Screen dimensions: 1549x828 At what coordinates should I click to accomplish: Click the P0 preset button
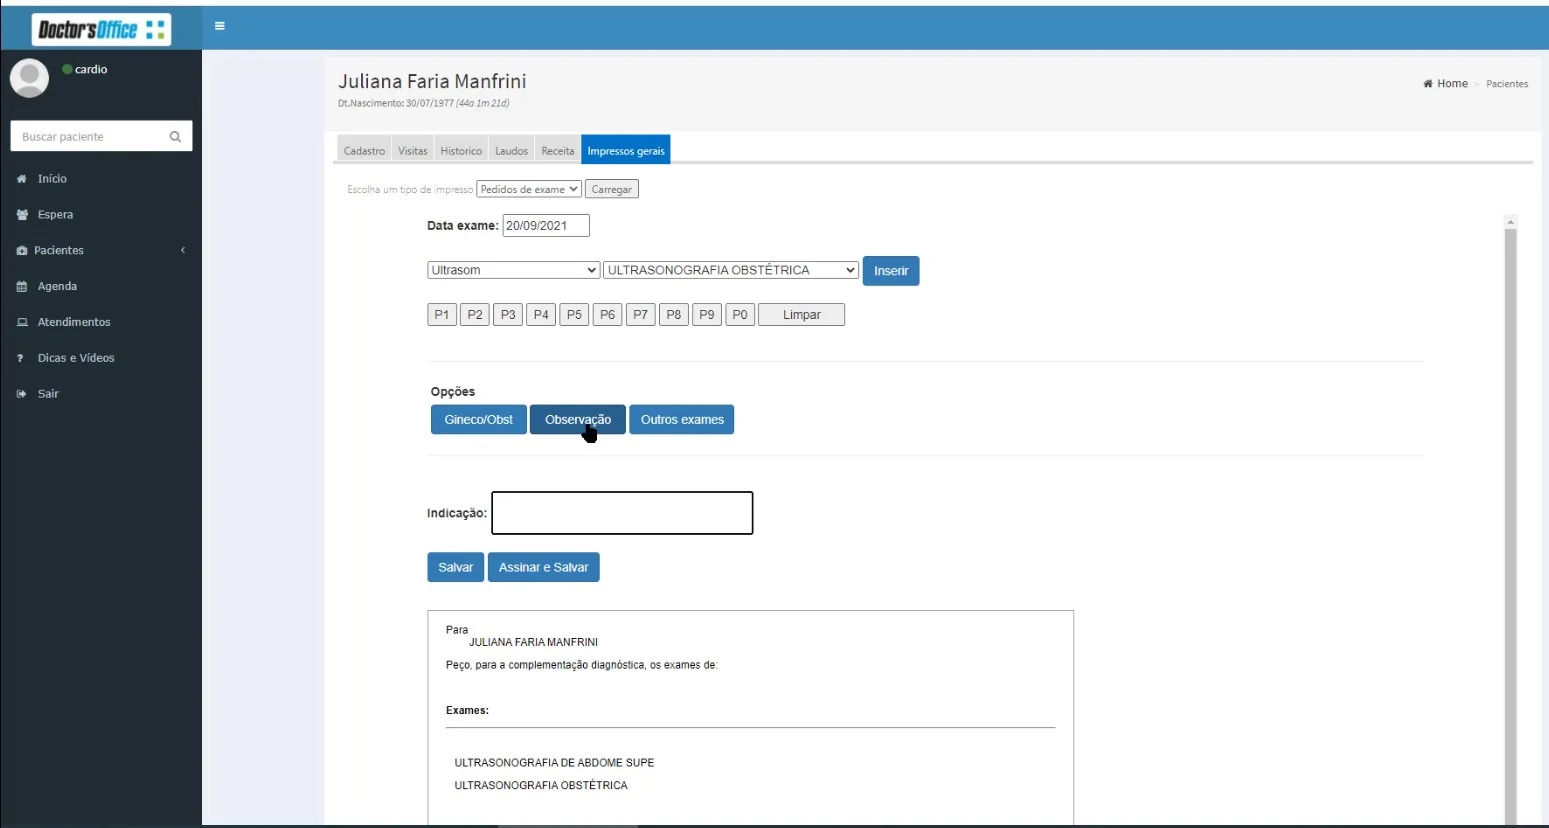click(740, 315)
